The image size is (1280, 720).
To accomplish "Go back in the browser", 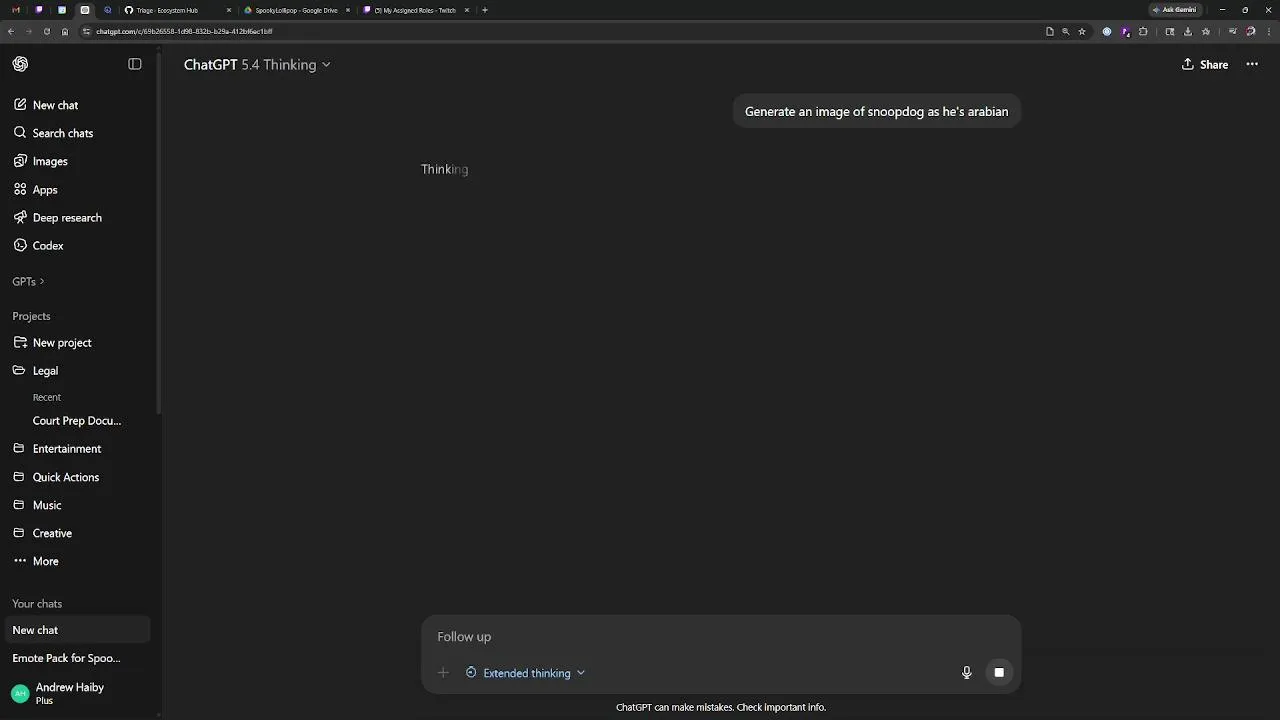I will coord(11,31).
